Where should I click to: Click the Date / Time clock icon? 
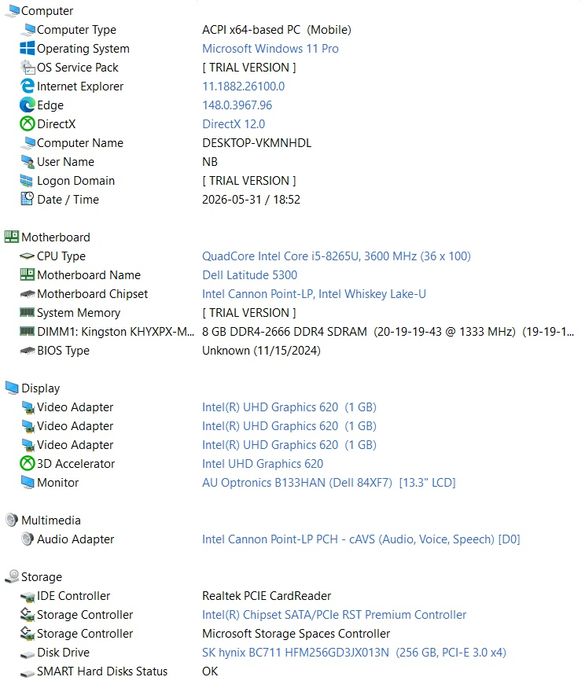(27, 199)
